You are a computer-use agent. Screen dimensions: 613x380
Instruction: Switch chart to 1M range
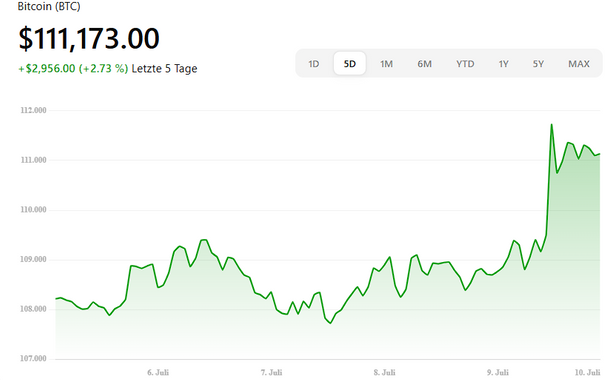point(386,64)
